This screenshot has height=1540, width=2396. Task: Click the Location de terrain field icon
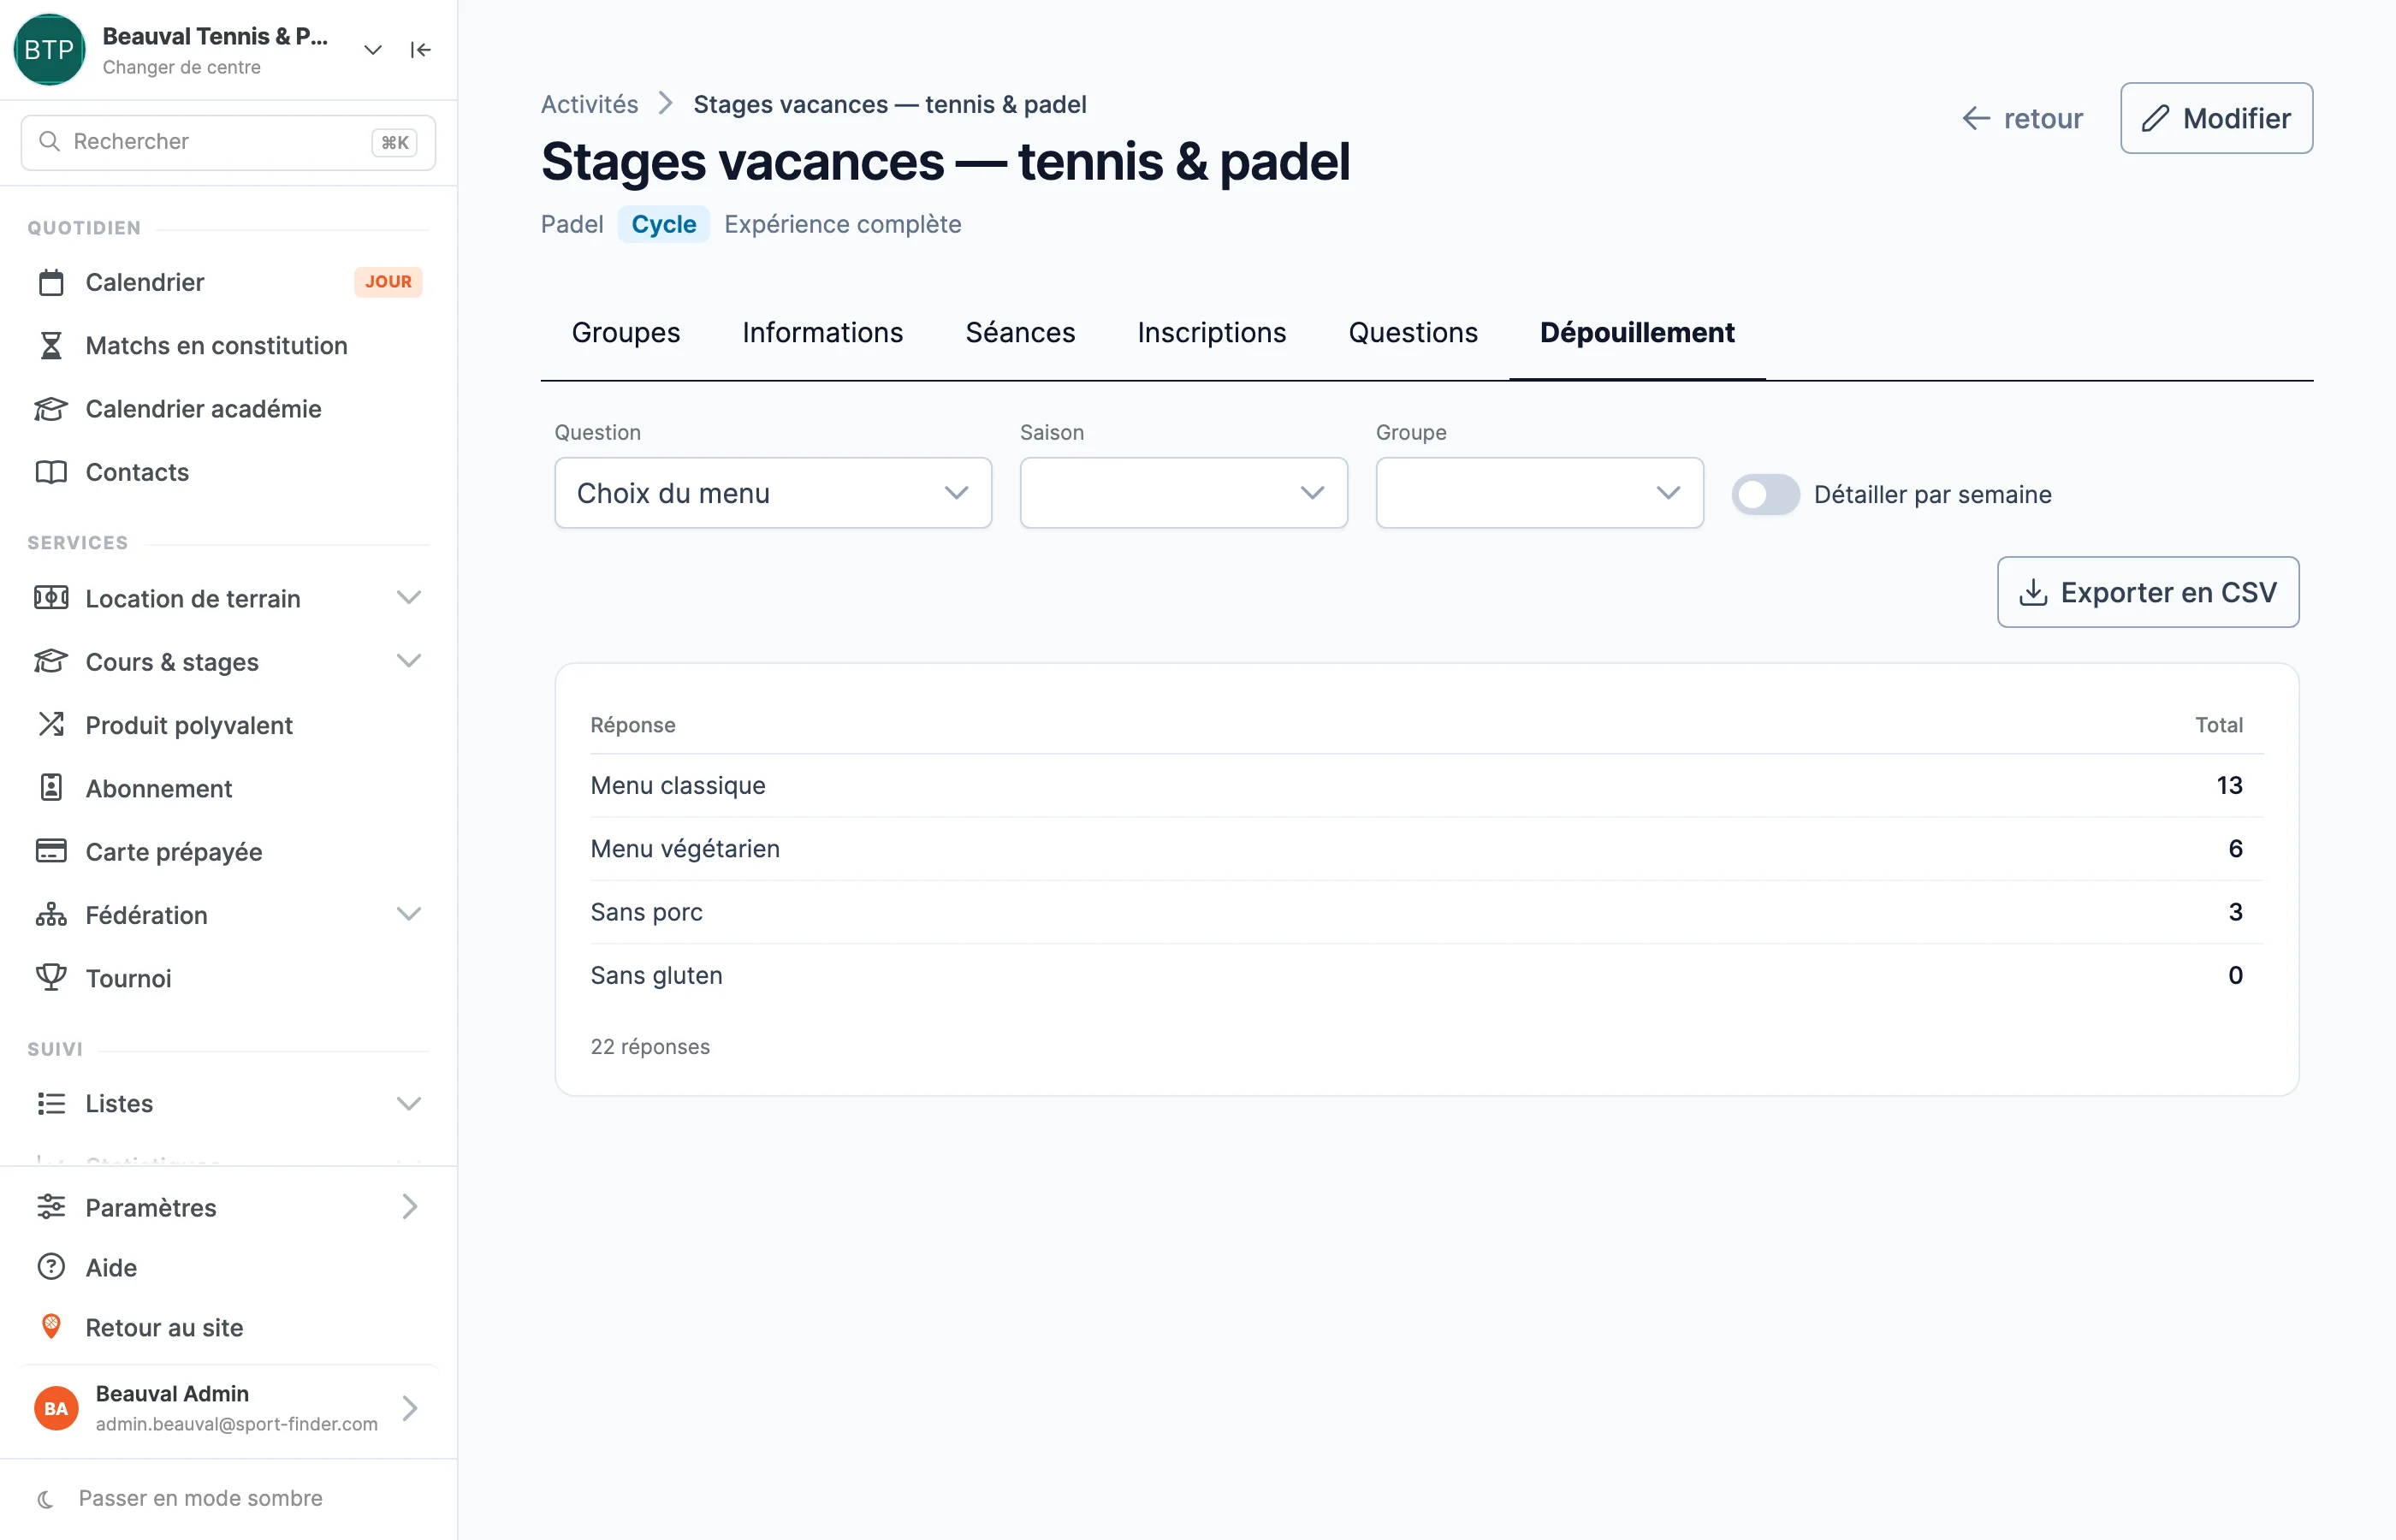click(x=51, y=598)
